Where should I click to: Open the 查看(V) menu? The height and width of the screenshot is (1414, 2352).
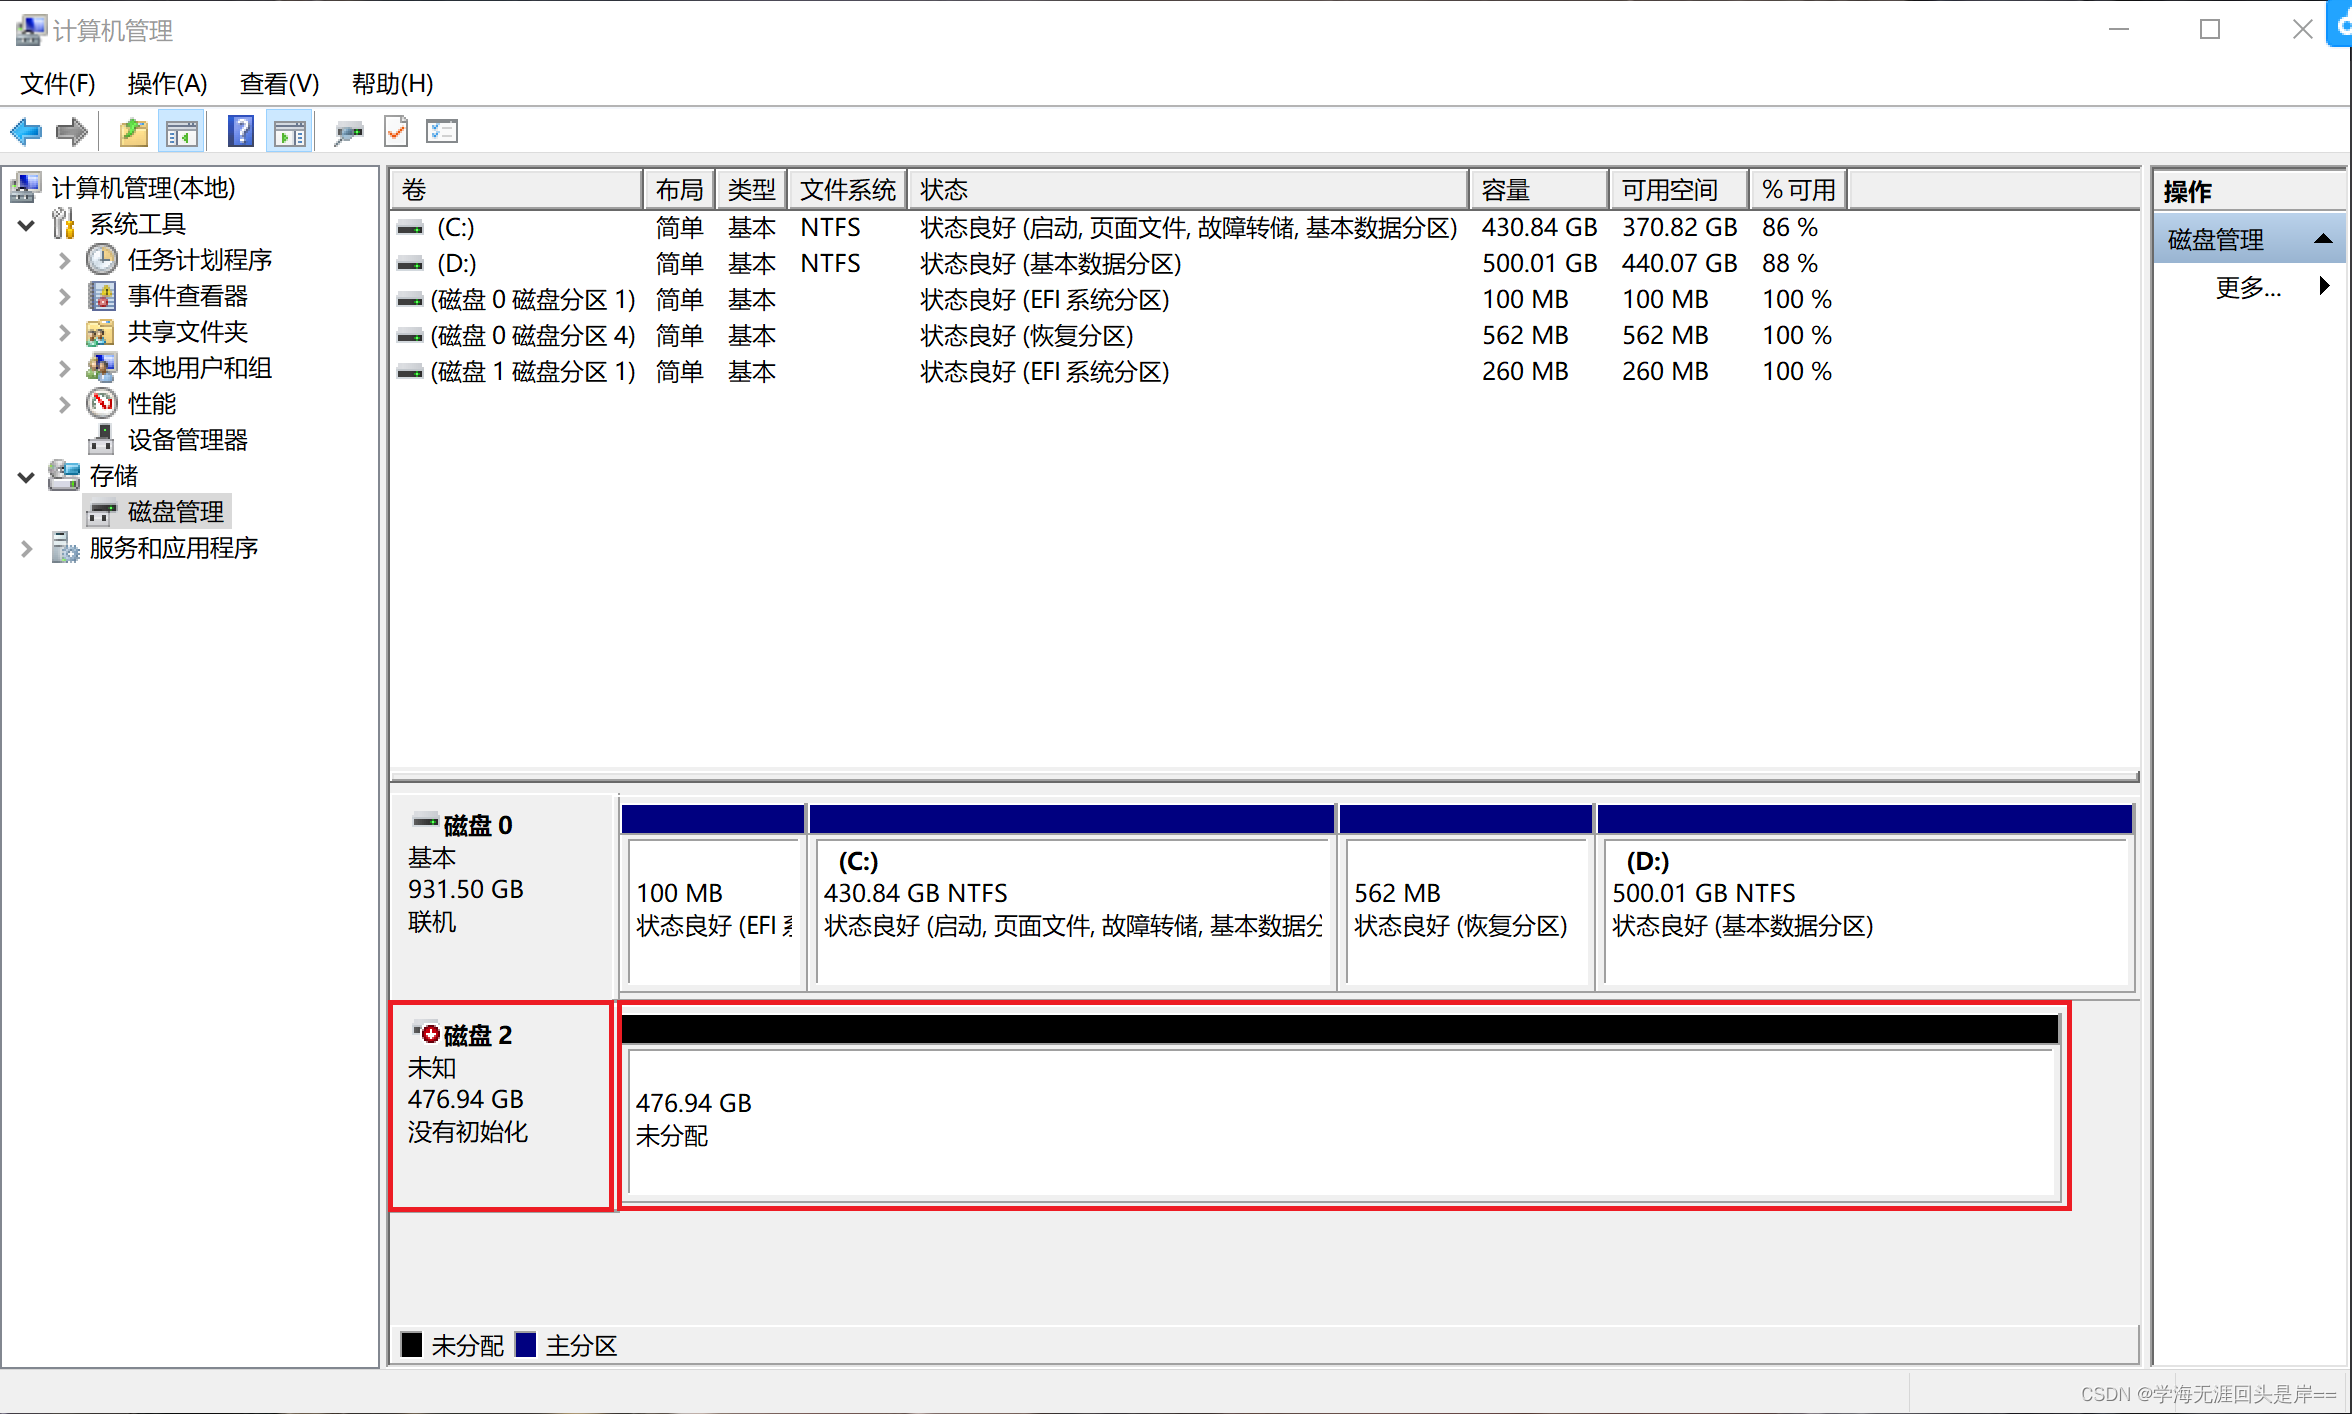pos(279,84)
